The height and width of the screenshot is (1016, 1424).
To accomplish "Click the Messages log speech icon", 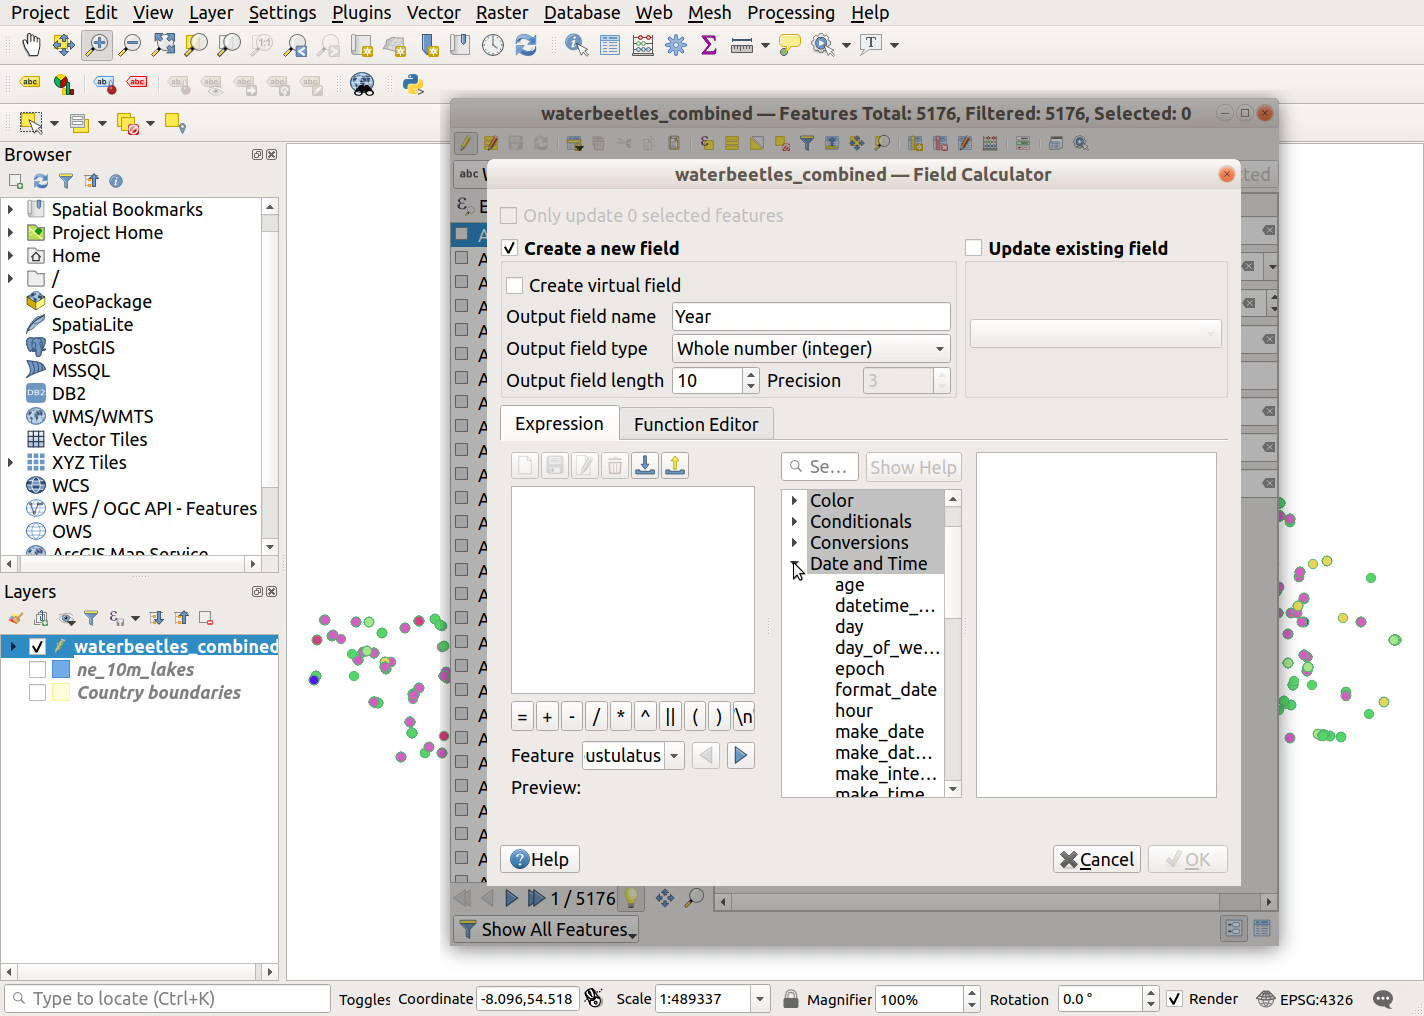I will click(x=1383, y=999).
